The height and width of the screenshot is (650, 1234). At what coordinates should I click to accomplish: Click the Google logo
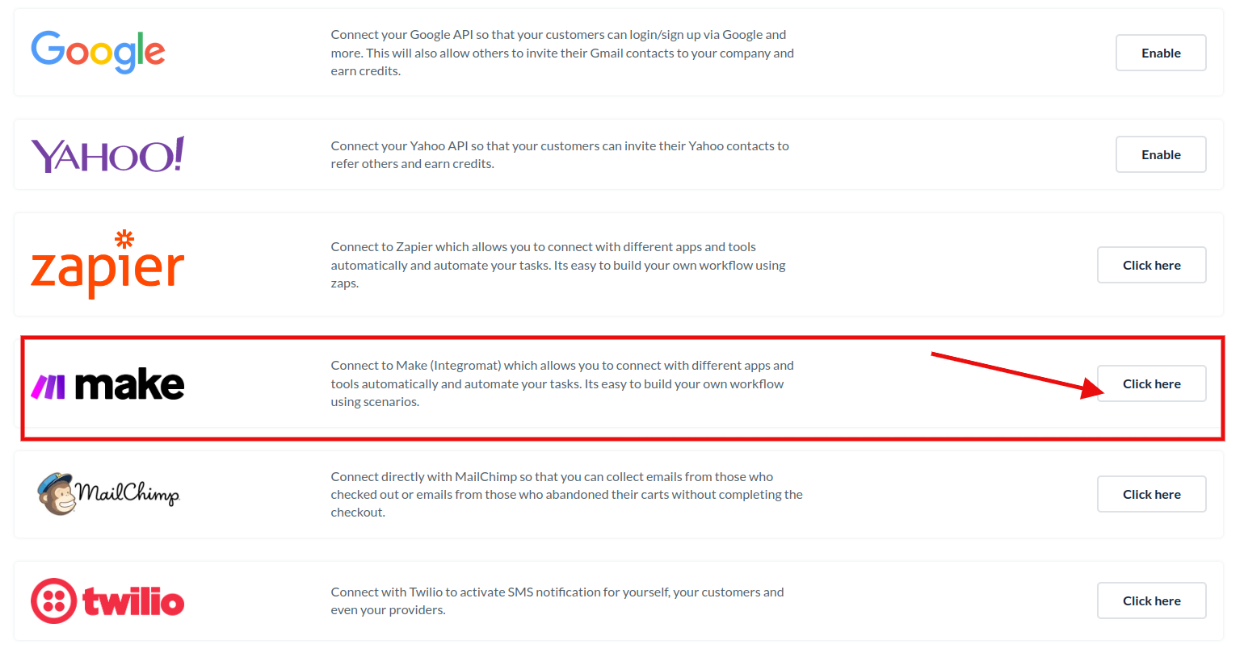click(97, 52)
